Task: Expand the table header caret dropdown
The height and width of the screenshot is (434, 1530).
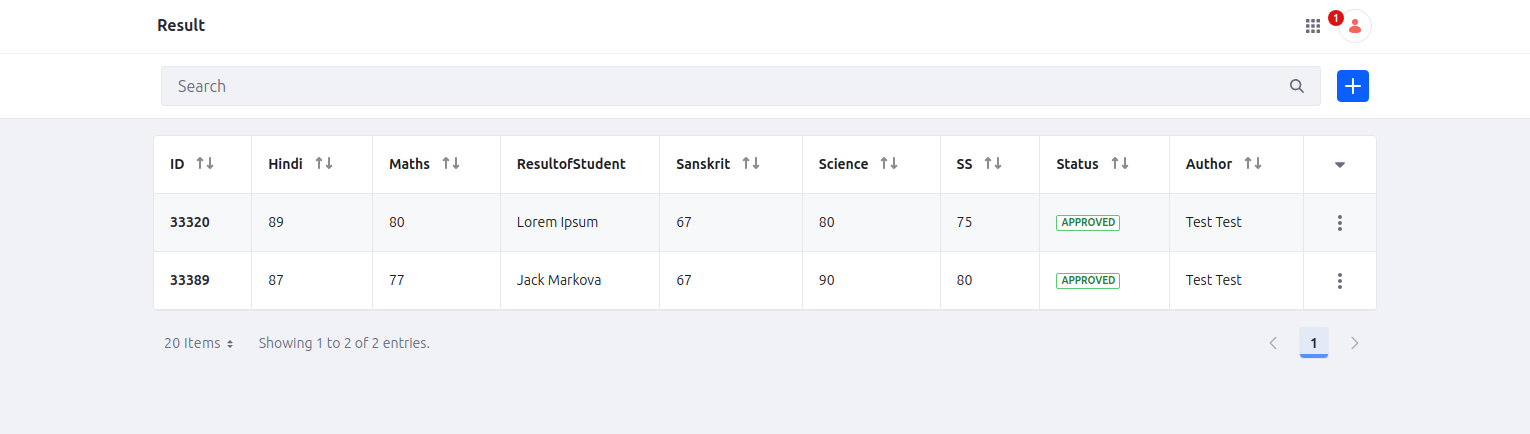Action: click(x=1340, y=165)
